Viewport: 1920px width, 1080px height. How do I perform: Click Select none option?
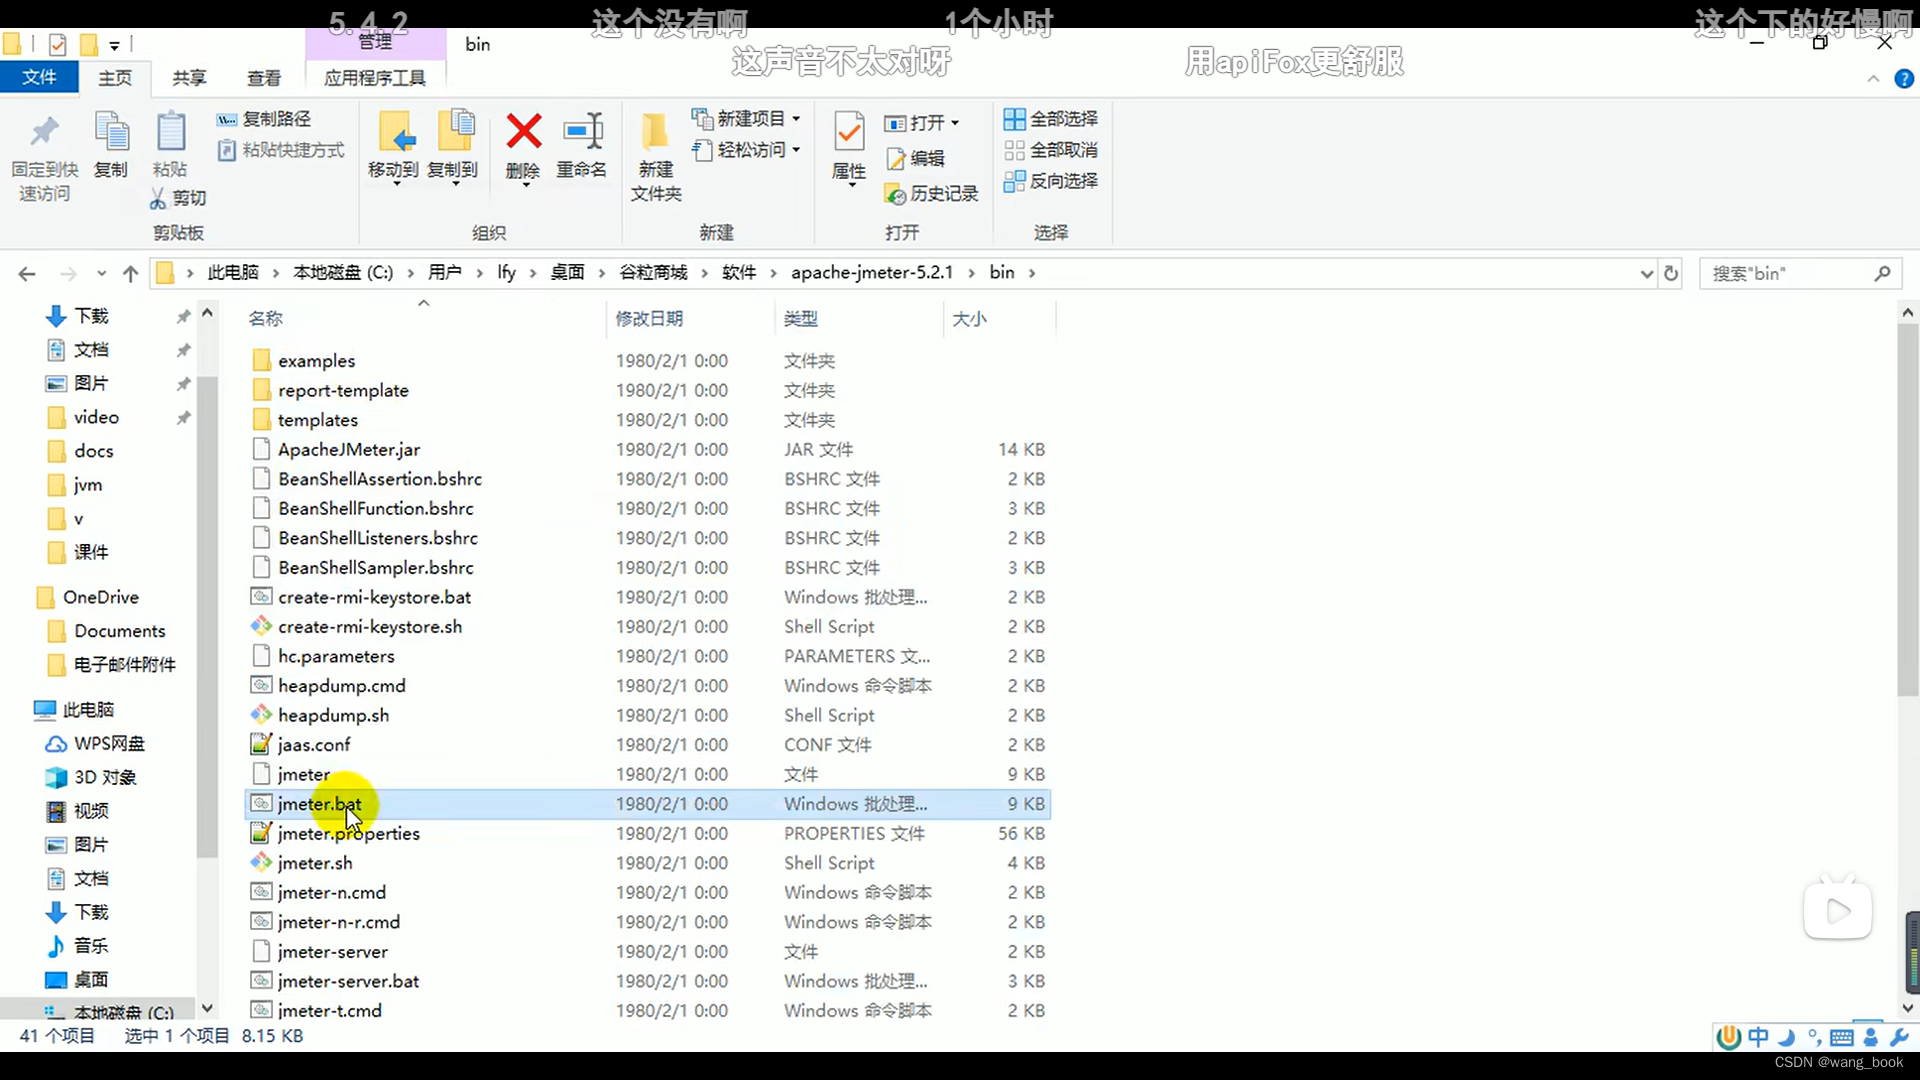[x=1051, y=150]
